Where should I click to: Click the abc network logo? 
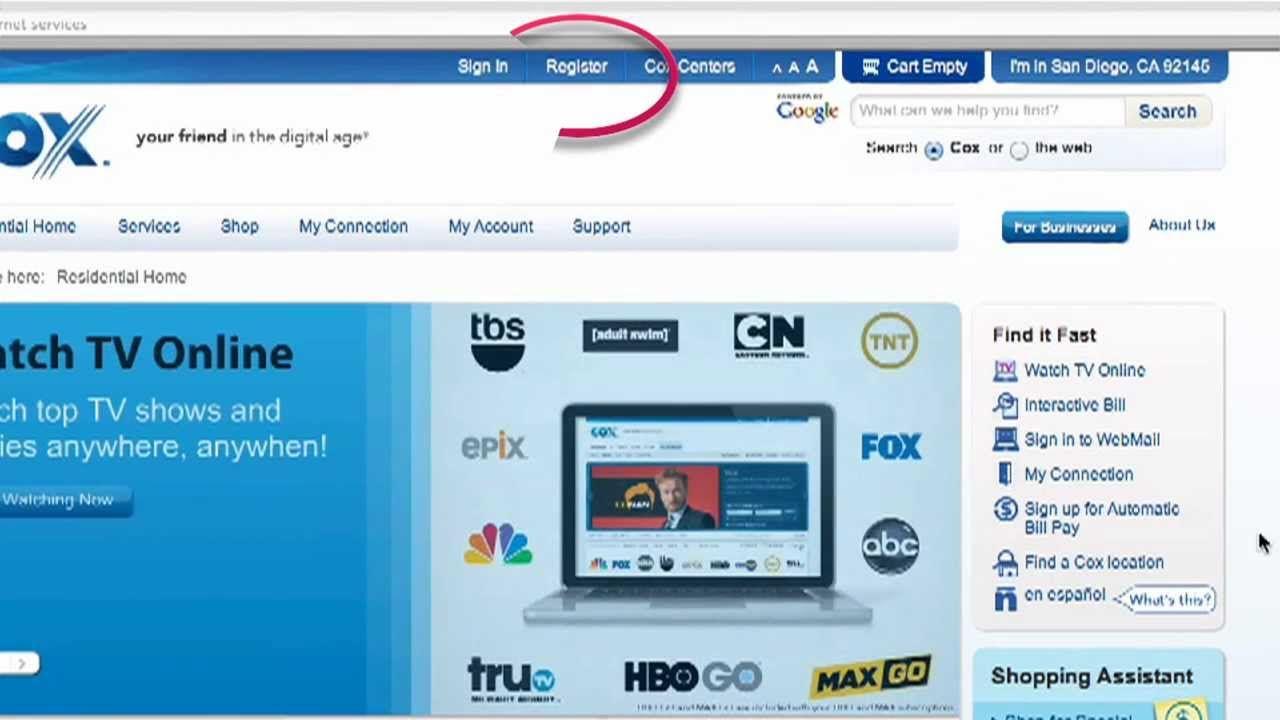click(x=890, y=546)
